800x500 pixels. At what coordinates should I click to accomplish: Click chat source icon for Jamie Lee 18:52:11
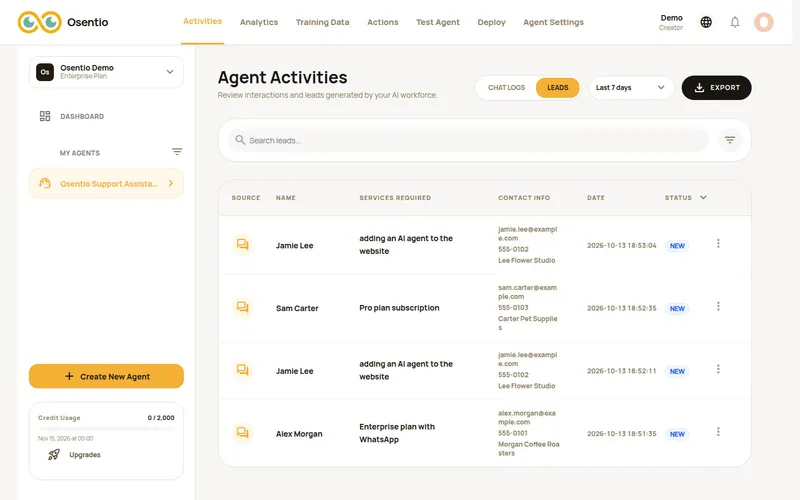click(x=242, y=370)
